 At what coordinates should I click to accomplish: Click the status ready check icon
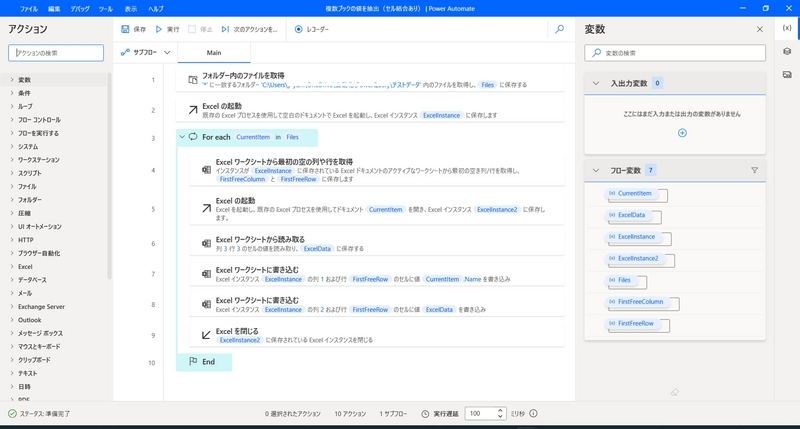(x=12, y=414)
